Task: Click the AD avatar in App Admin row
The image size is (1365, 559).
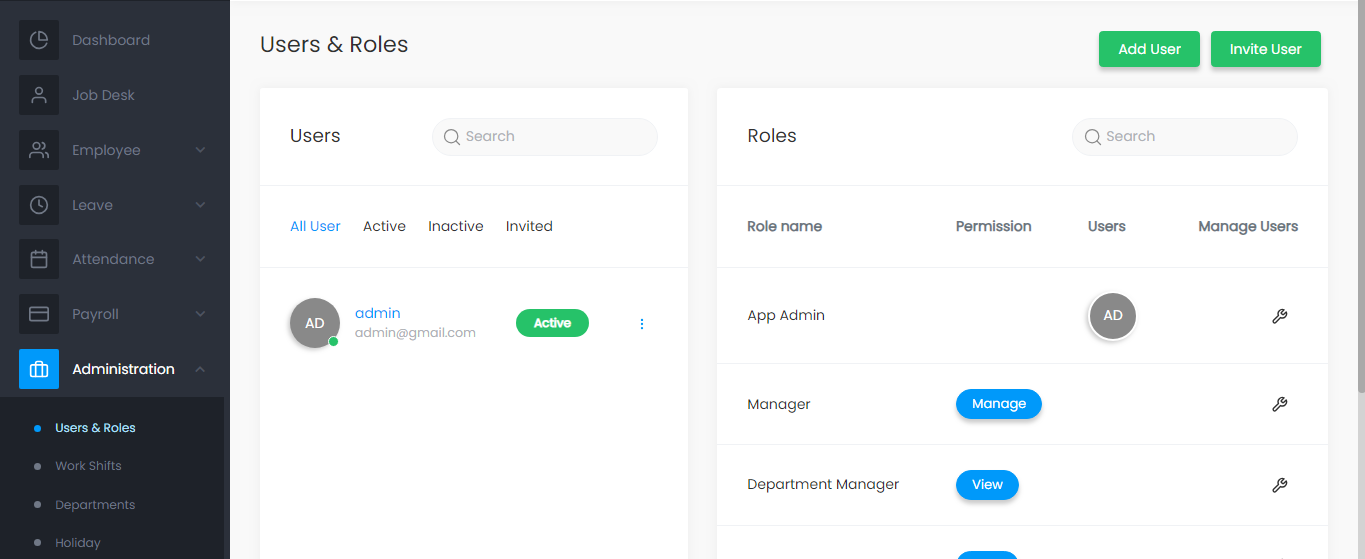Action: pyautogui.click(x=1113, y=316)
